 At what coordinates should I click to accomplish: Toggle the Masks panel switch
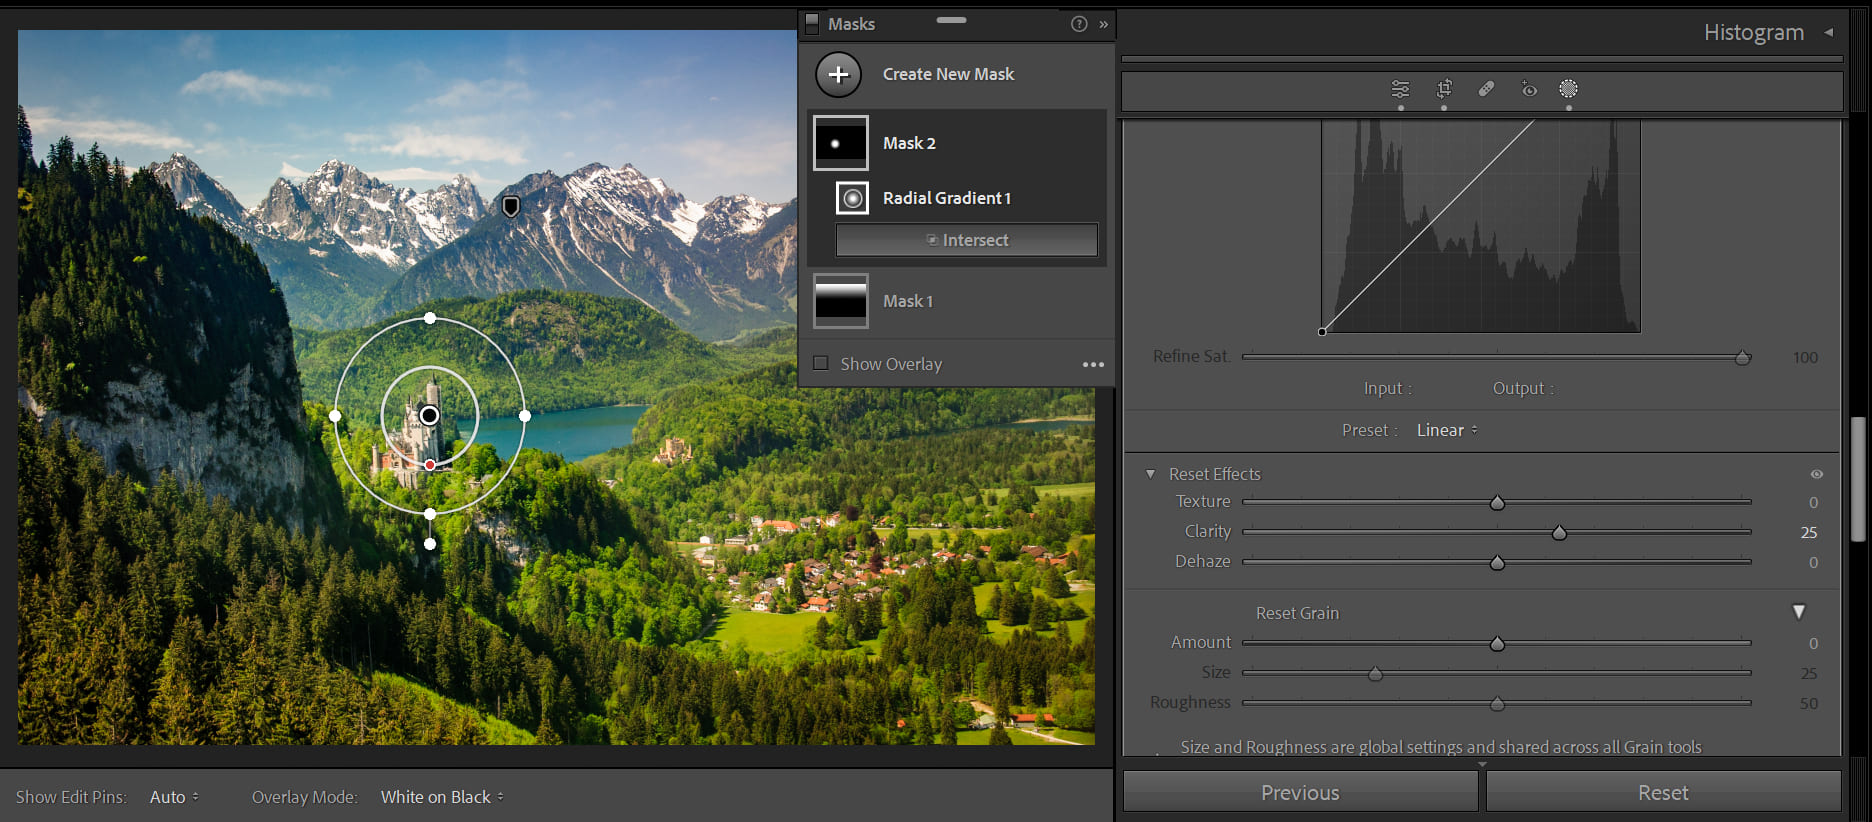(x=812, y=24)
